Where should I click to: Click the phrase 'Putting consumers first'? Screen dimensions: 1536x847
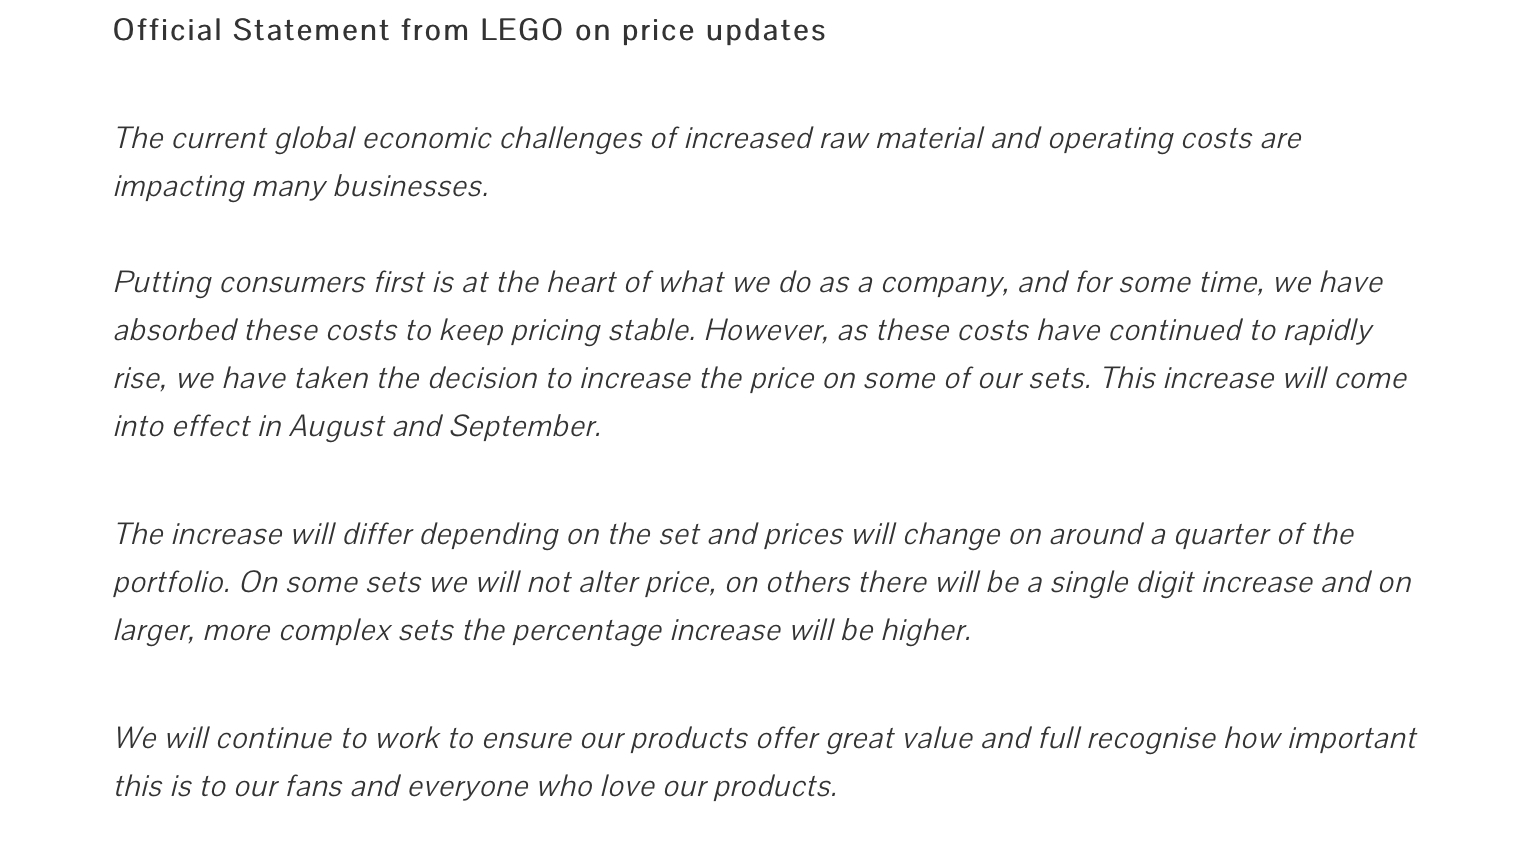tap(269, 283)
